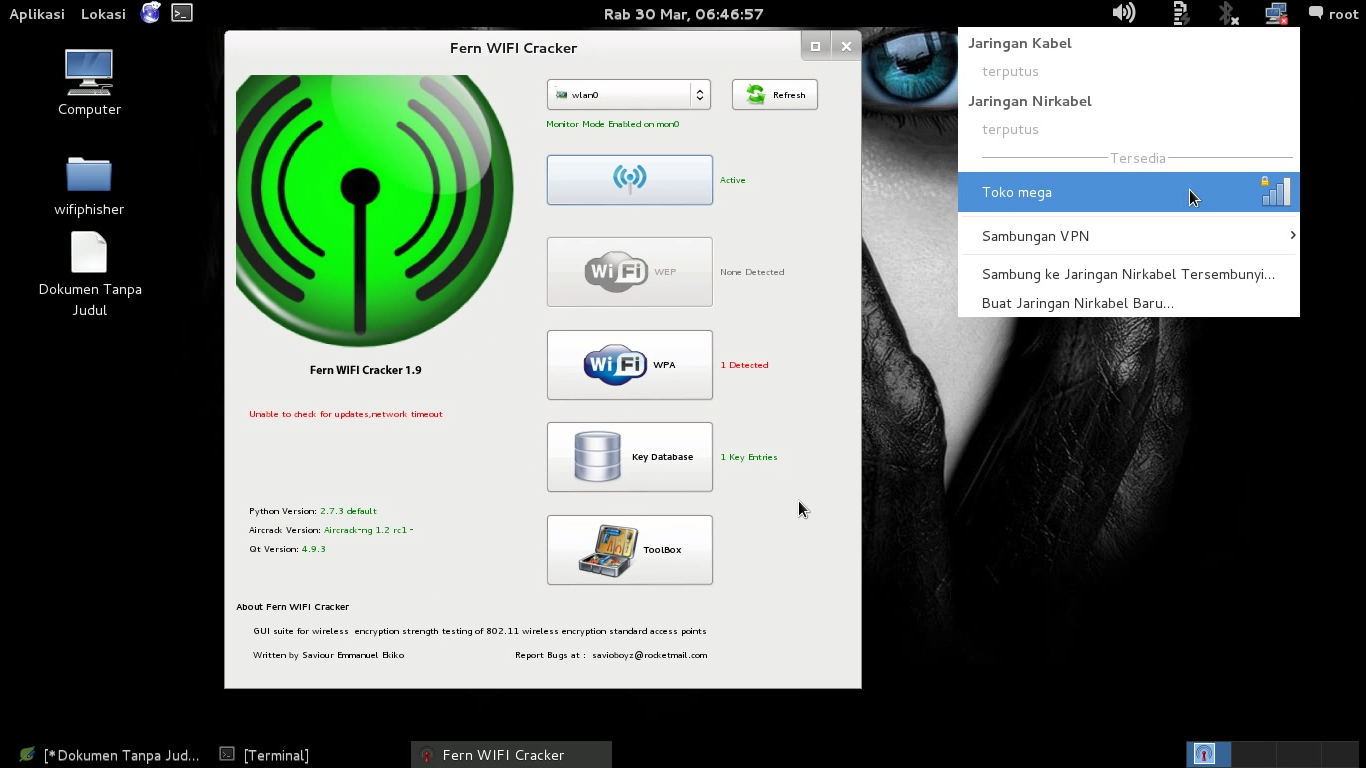
Task: Click the 'Active' scan status text
Action: 733,180
